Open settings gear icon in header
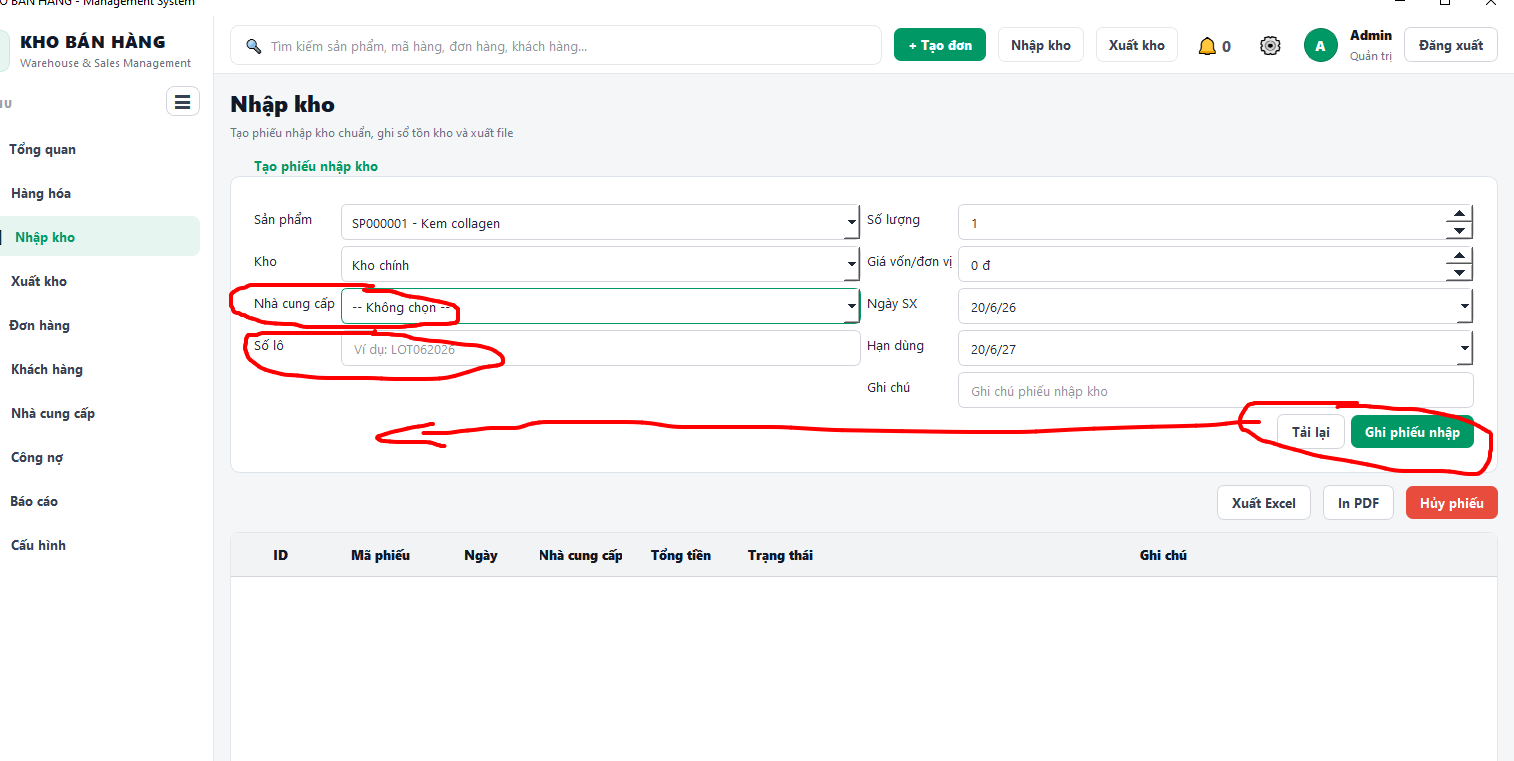Screen dimensions: 1514x761 1270,46
